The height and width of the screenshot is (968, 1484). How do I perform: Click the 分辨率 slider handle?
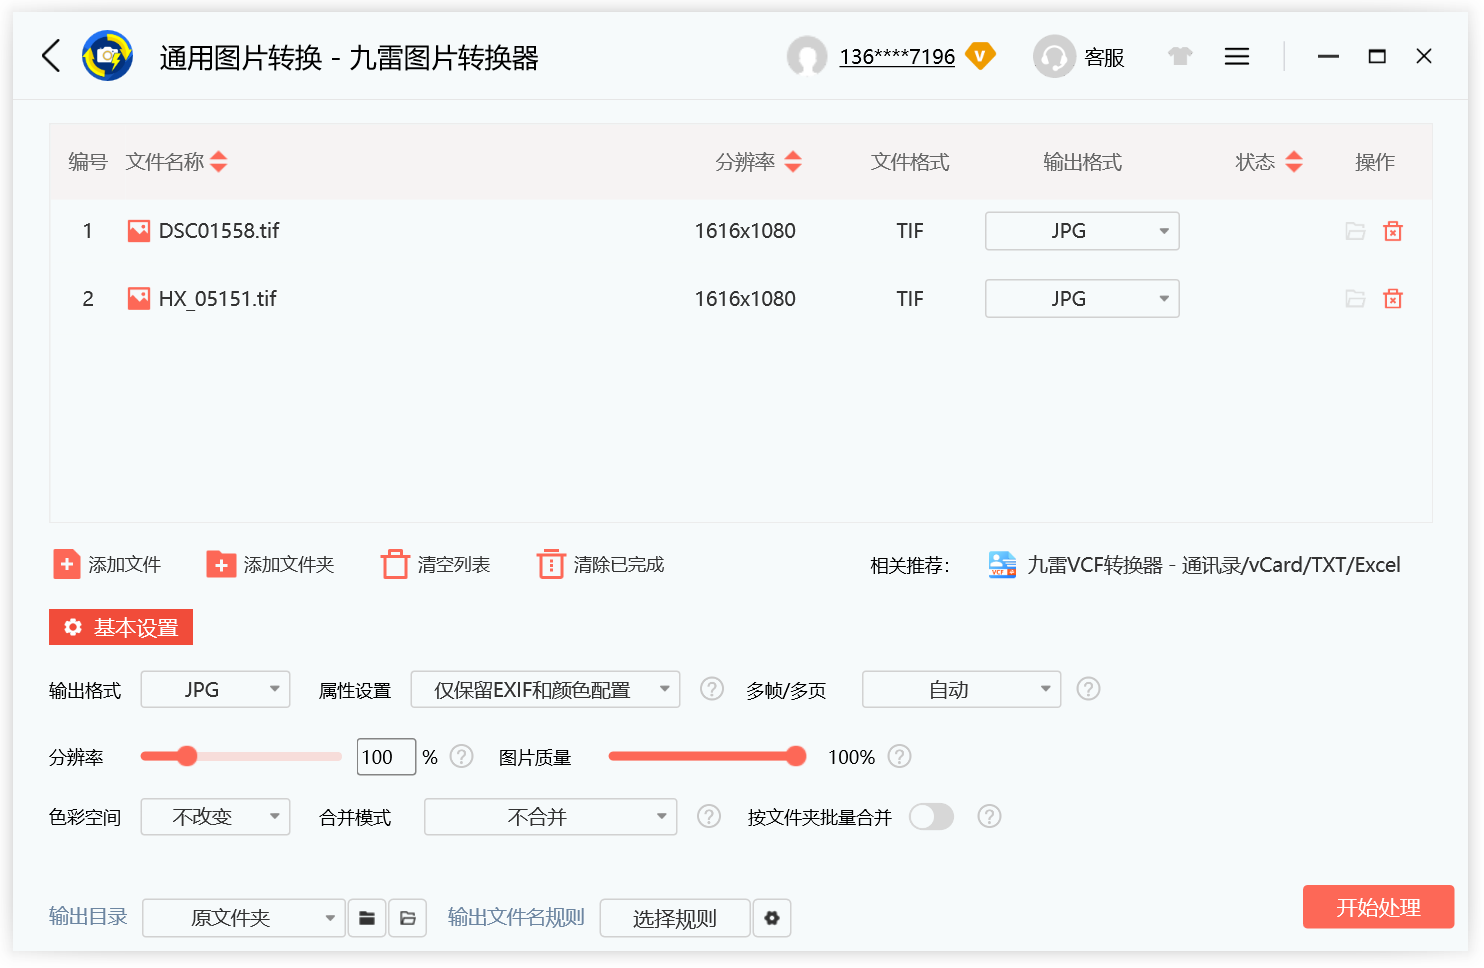(x=187, y=756)
